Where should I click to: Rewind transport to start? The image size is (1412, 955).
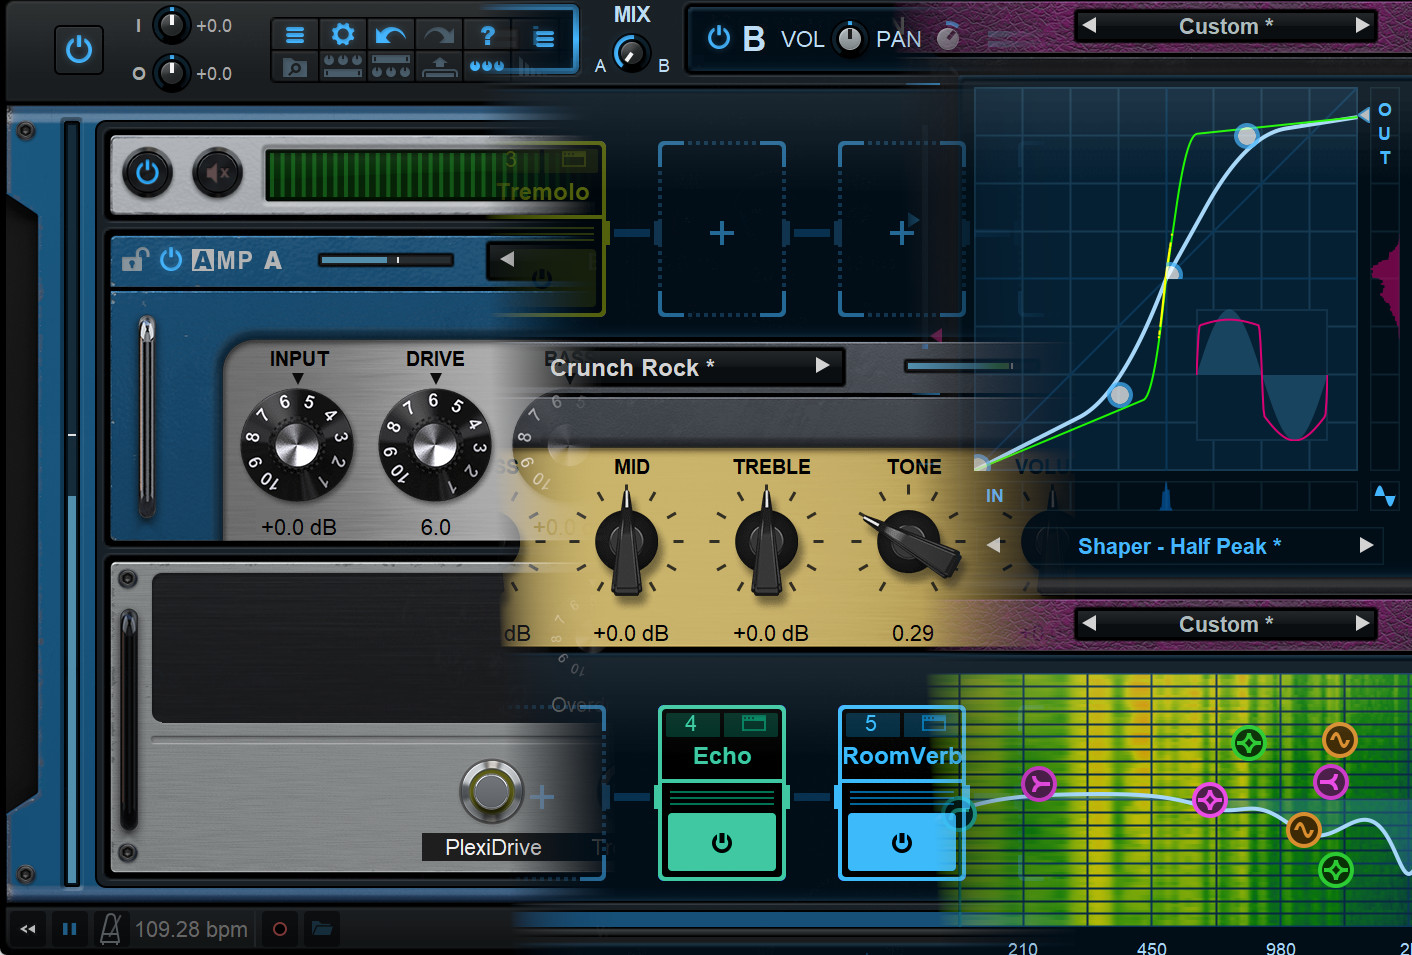pos(28,929)
